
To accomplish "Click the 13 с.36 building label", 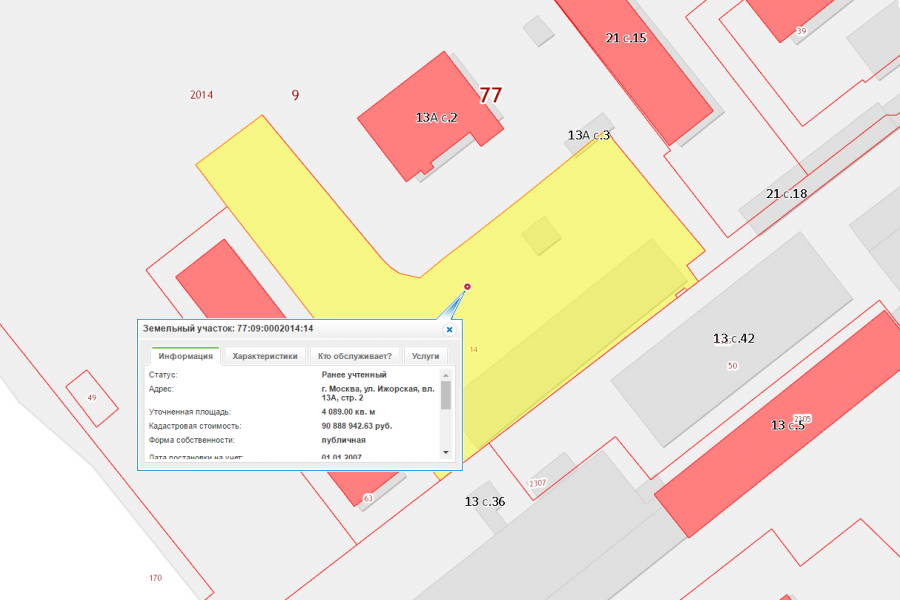I will tap(484, 502).
